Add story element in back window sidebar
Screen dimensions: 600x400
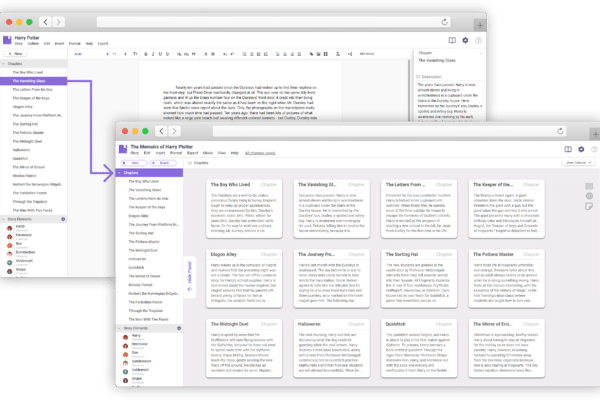(63, 219)
